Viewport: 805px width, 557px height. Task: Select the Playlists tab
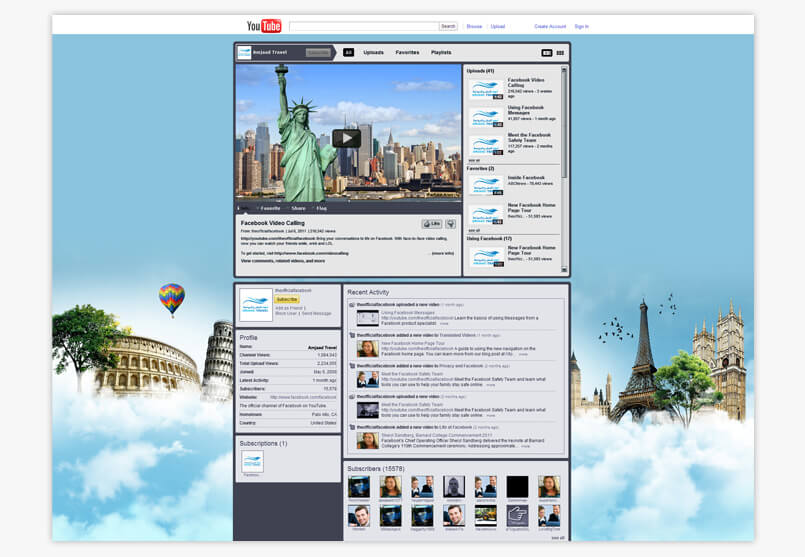pos(441,52)
